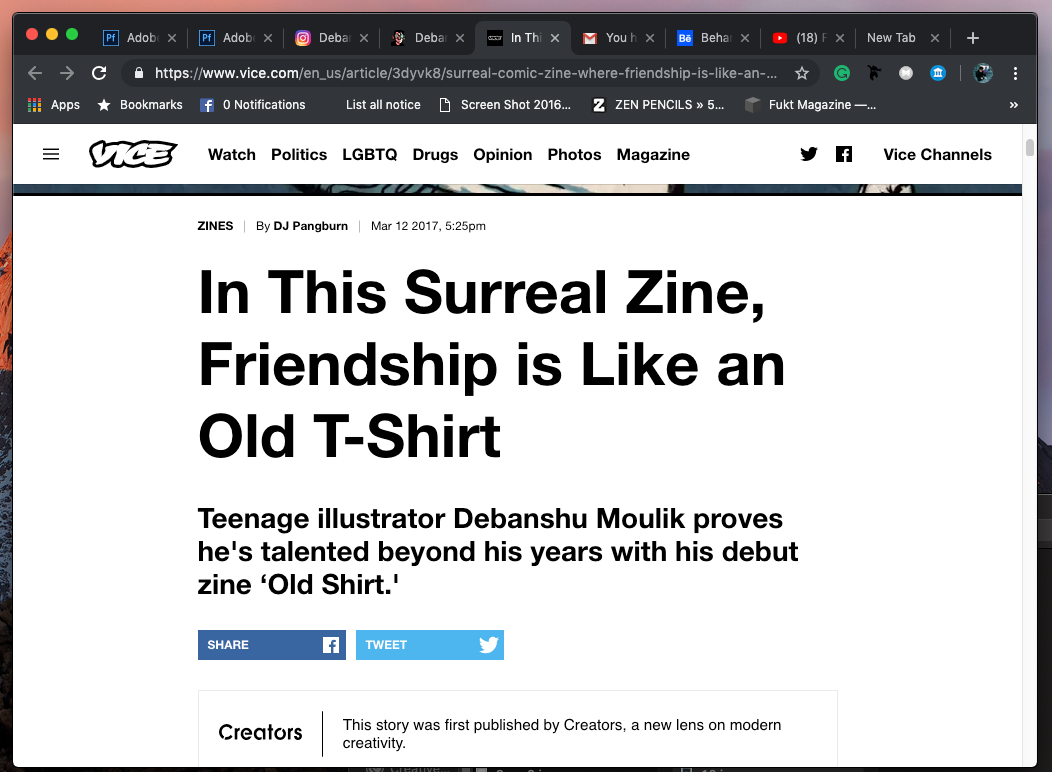The image size is (1052, 772).
Task: Open the Politics section
Action: [299, 154]
